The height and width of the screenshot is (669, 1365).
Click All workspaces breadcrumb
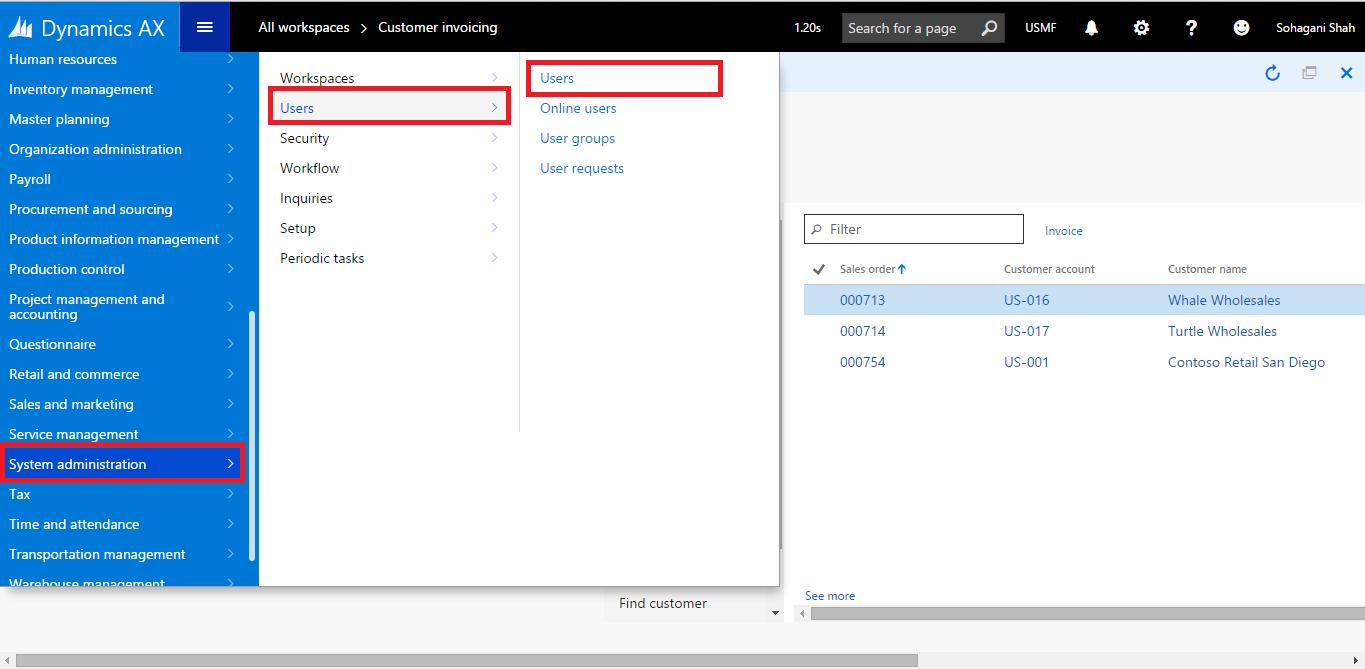tap(304, 27)
